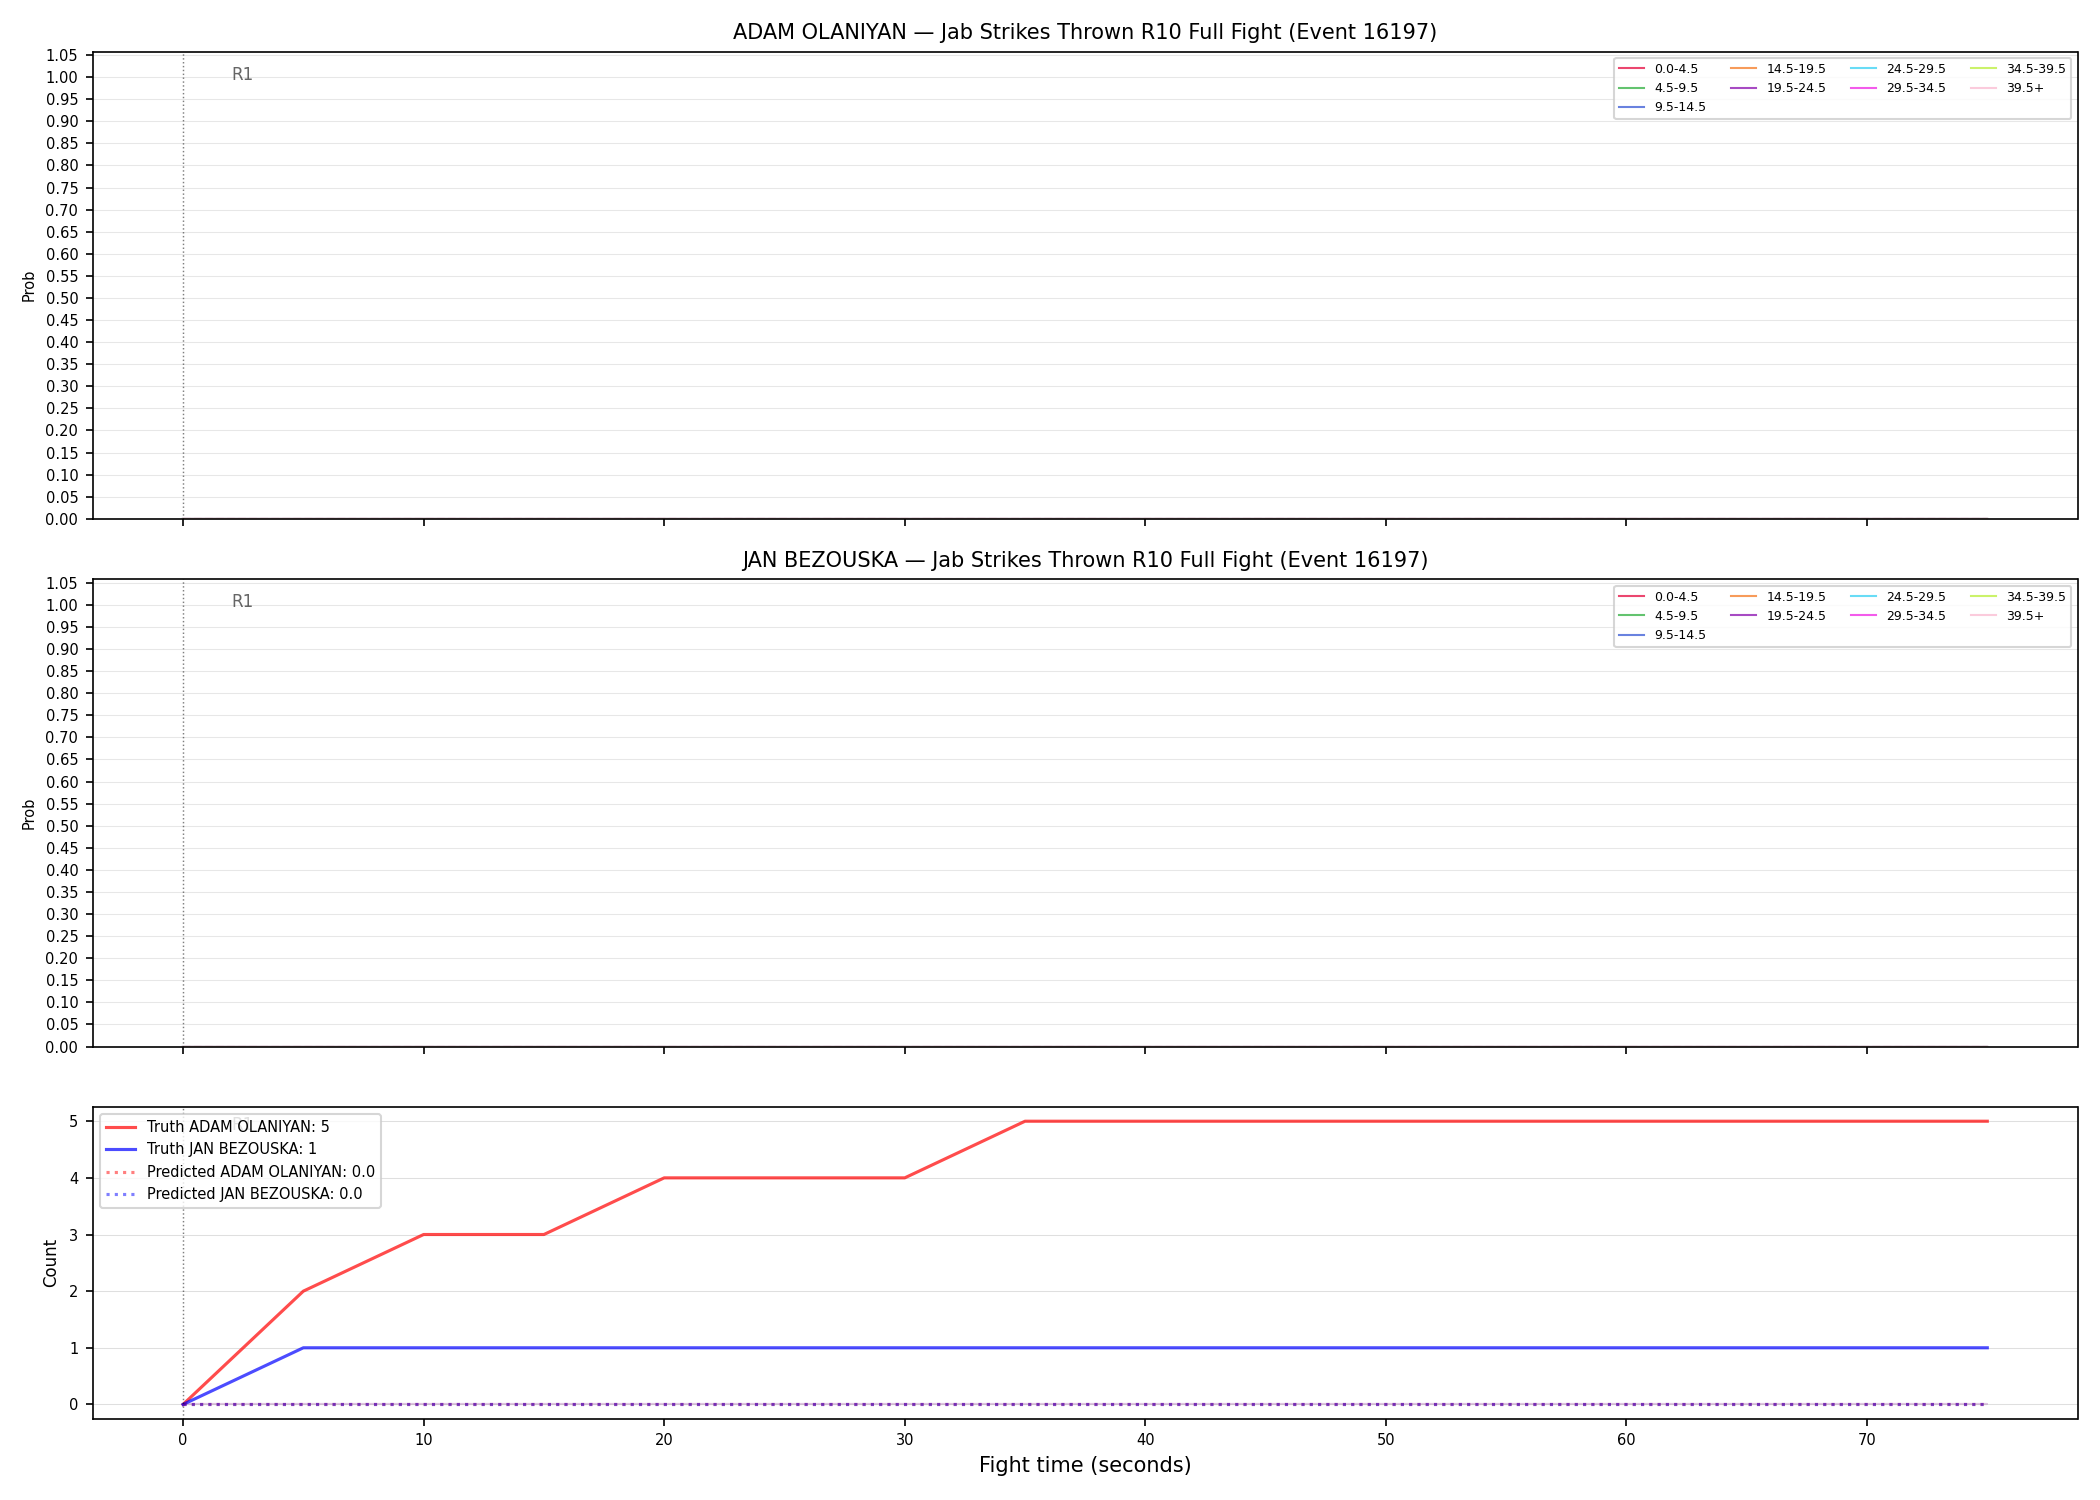Select the Truth JAN BEZOUSKA: 1 legend entry
The height and width of the screenshot is (1500, 2100).
pos(211,1149)
